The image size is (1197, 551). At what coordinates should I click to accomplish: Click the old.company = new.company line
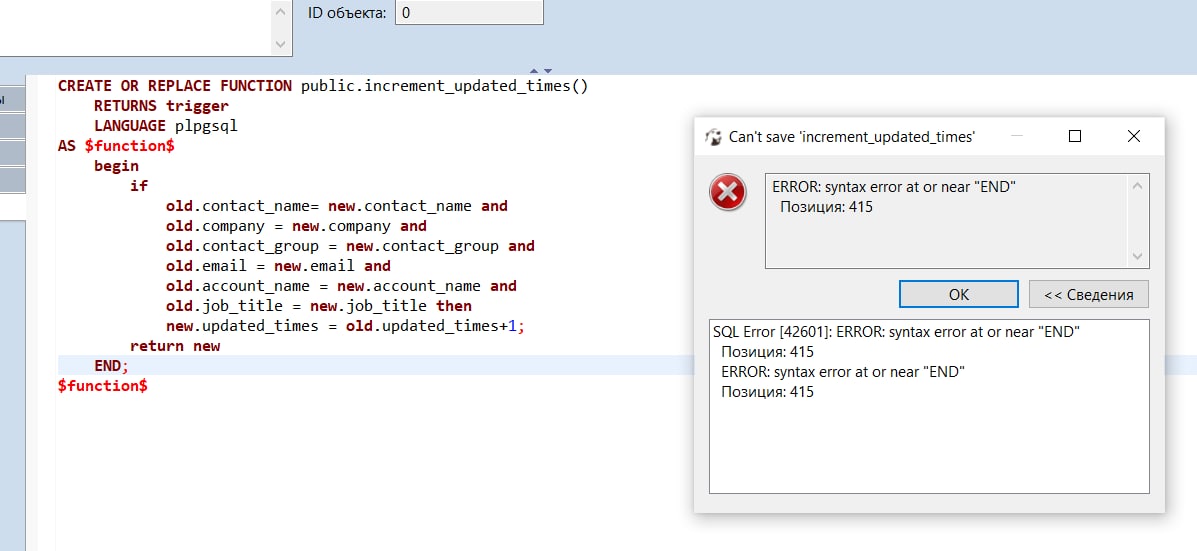296,226
